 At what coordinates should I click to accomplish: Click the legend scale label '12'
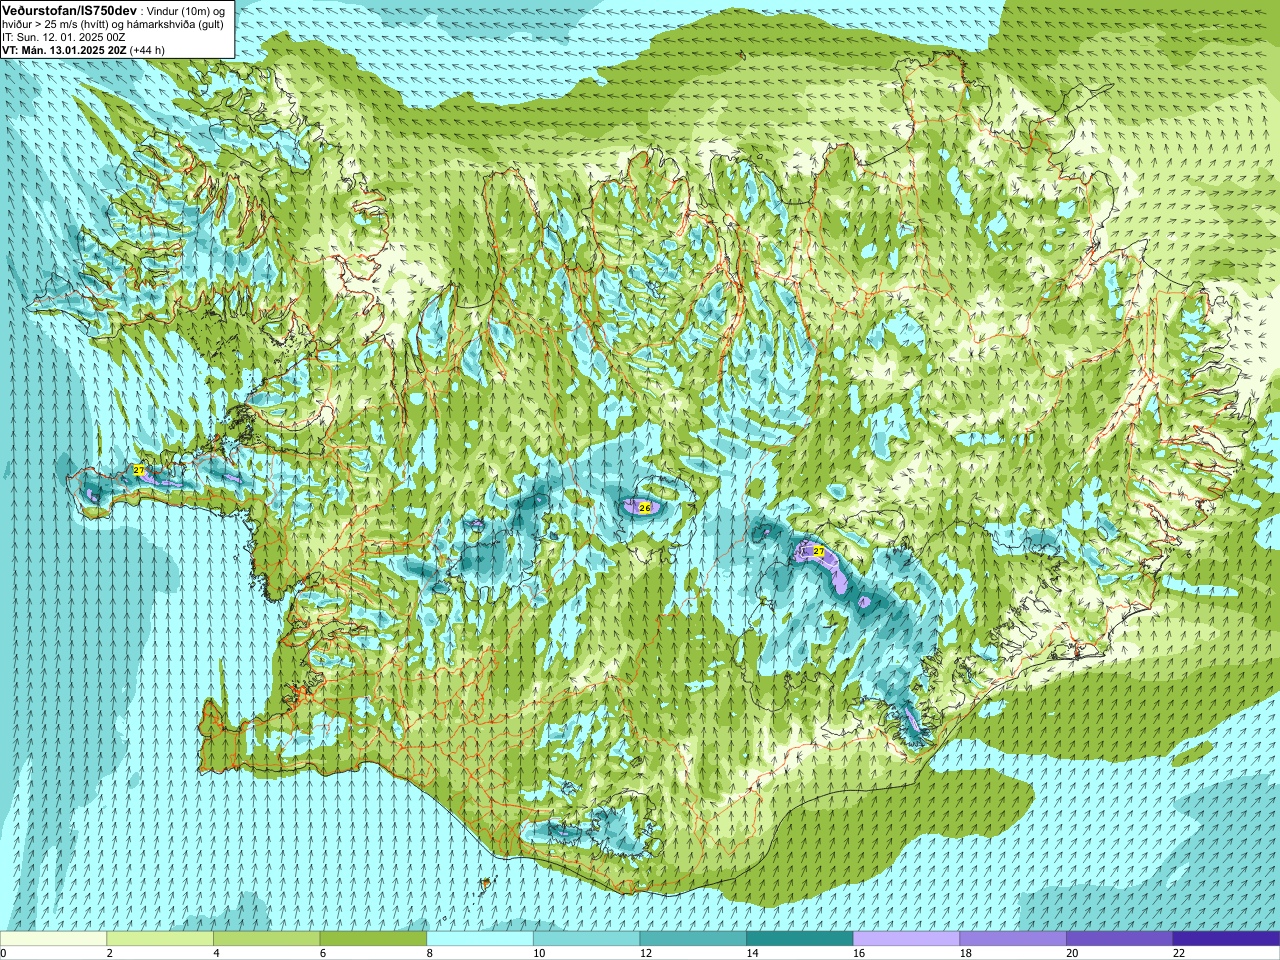645,953
